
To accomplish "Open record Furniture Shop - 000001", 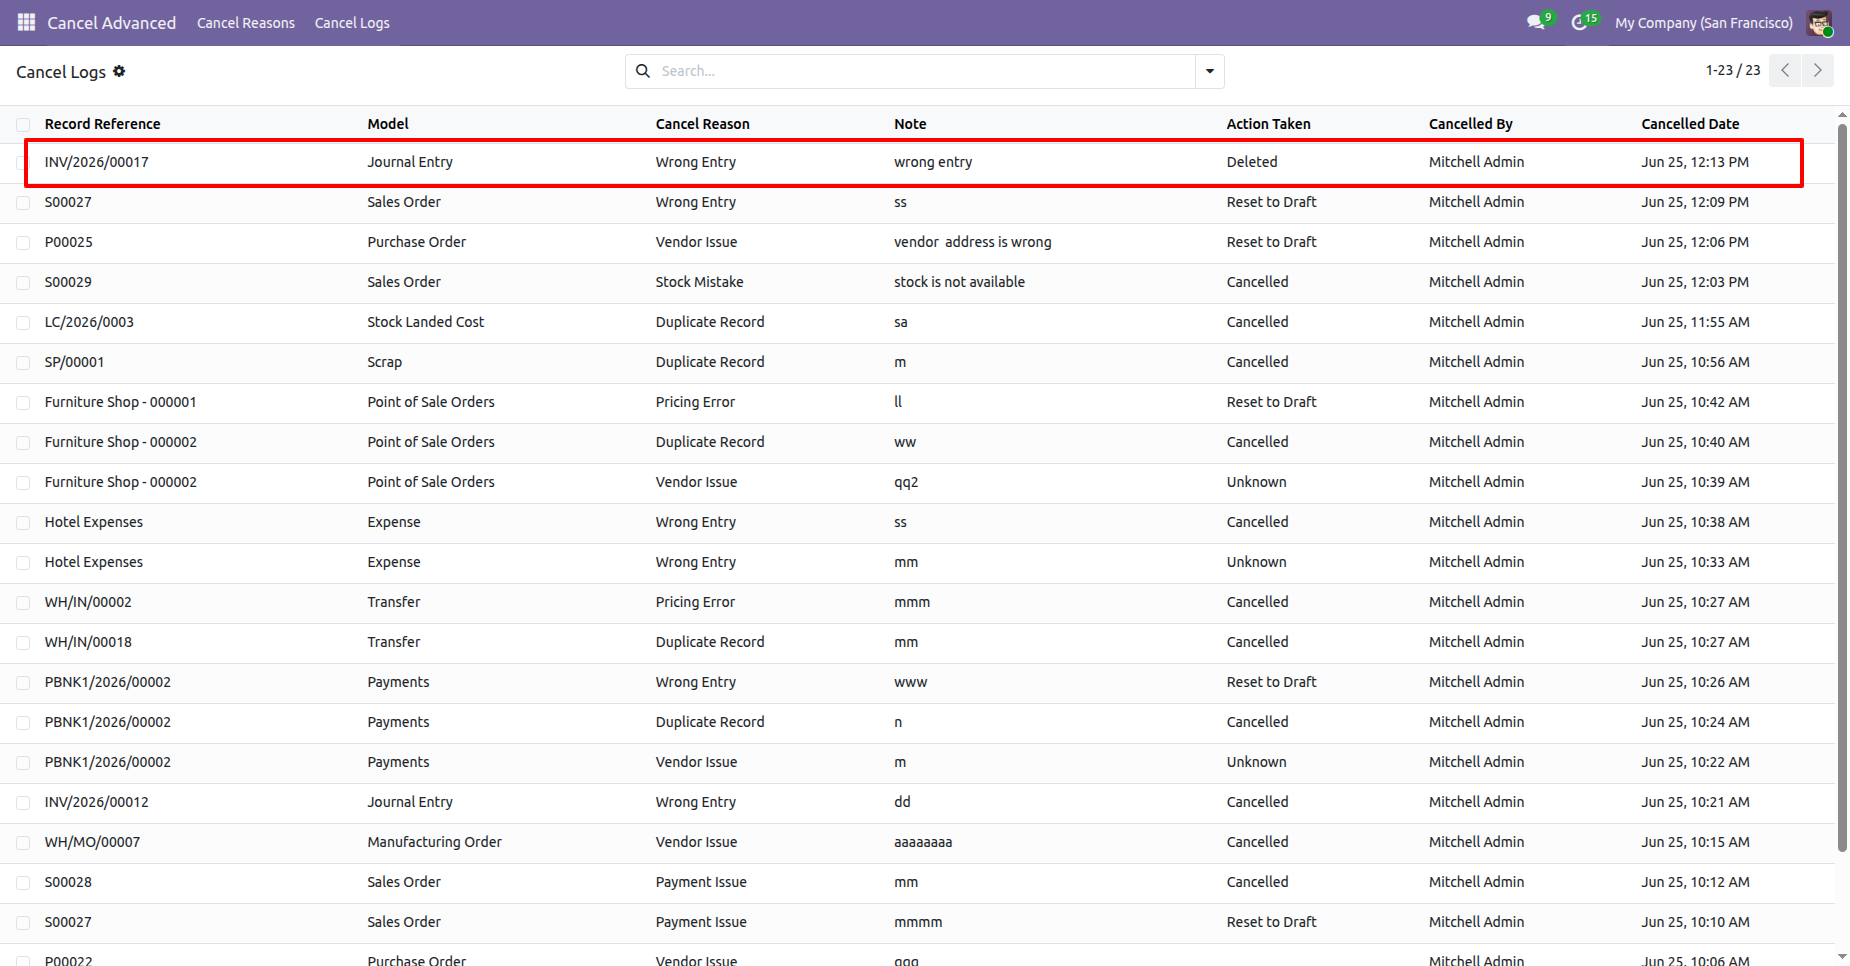I will (x=120, y=402).
